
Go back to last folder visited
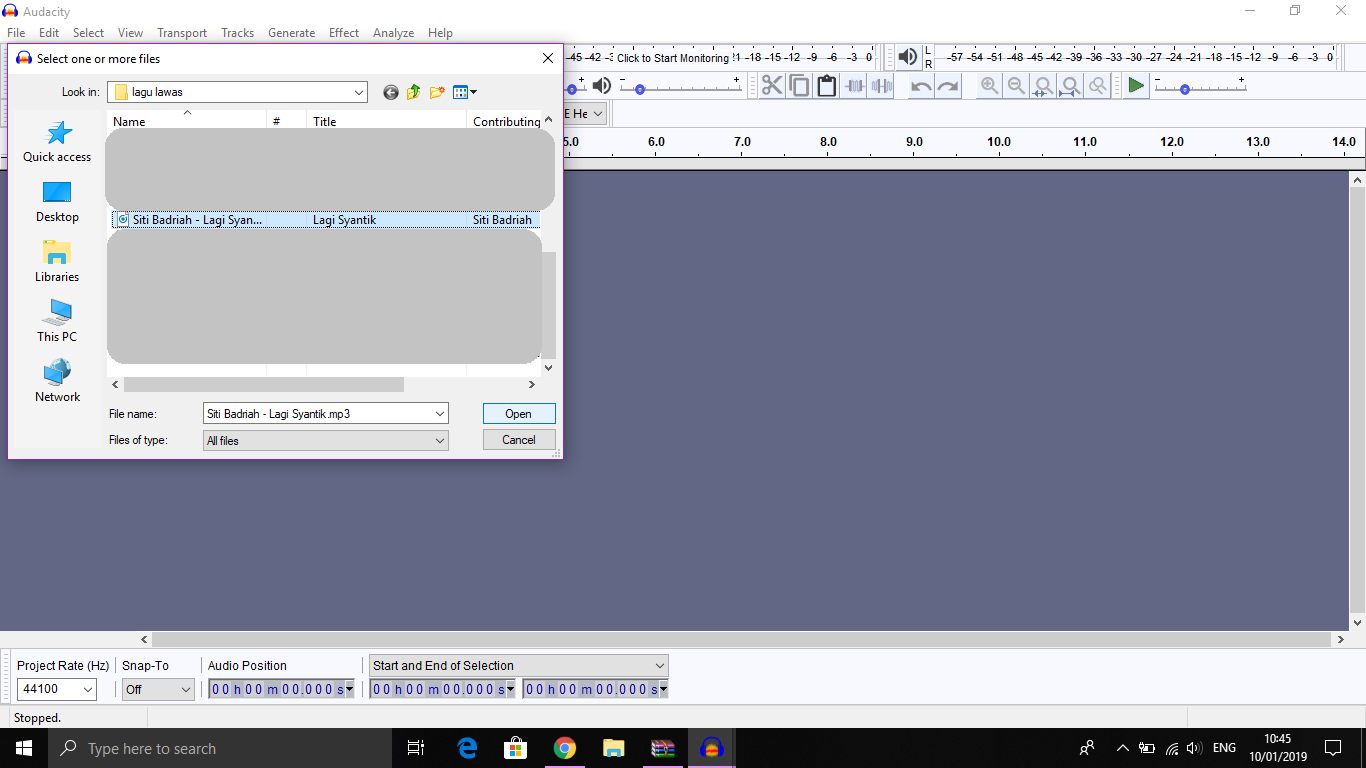390,92
